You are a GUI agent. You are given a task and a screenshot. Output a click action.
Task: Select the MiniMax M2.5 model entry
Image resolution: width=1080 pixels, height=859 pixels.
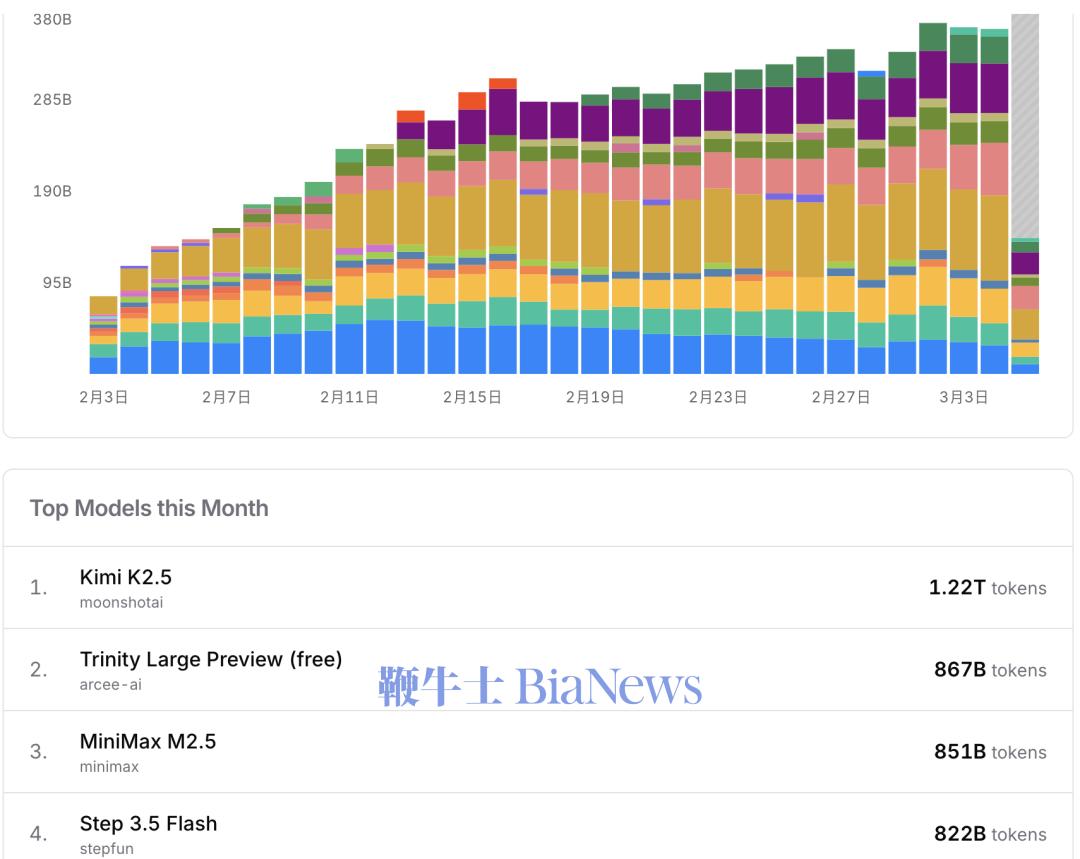point(147,741)
